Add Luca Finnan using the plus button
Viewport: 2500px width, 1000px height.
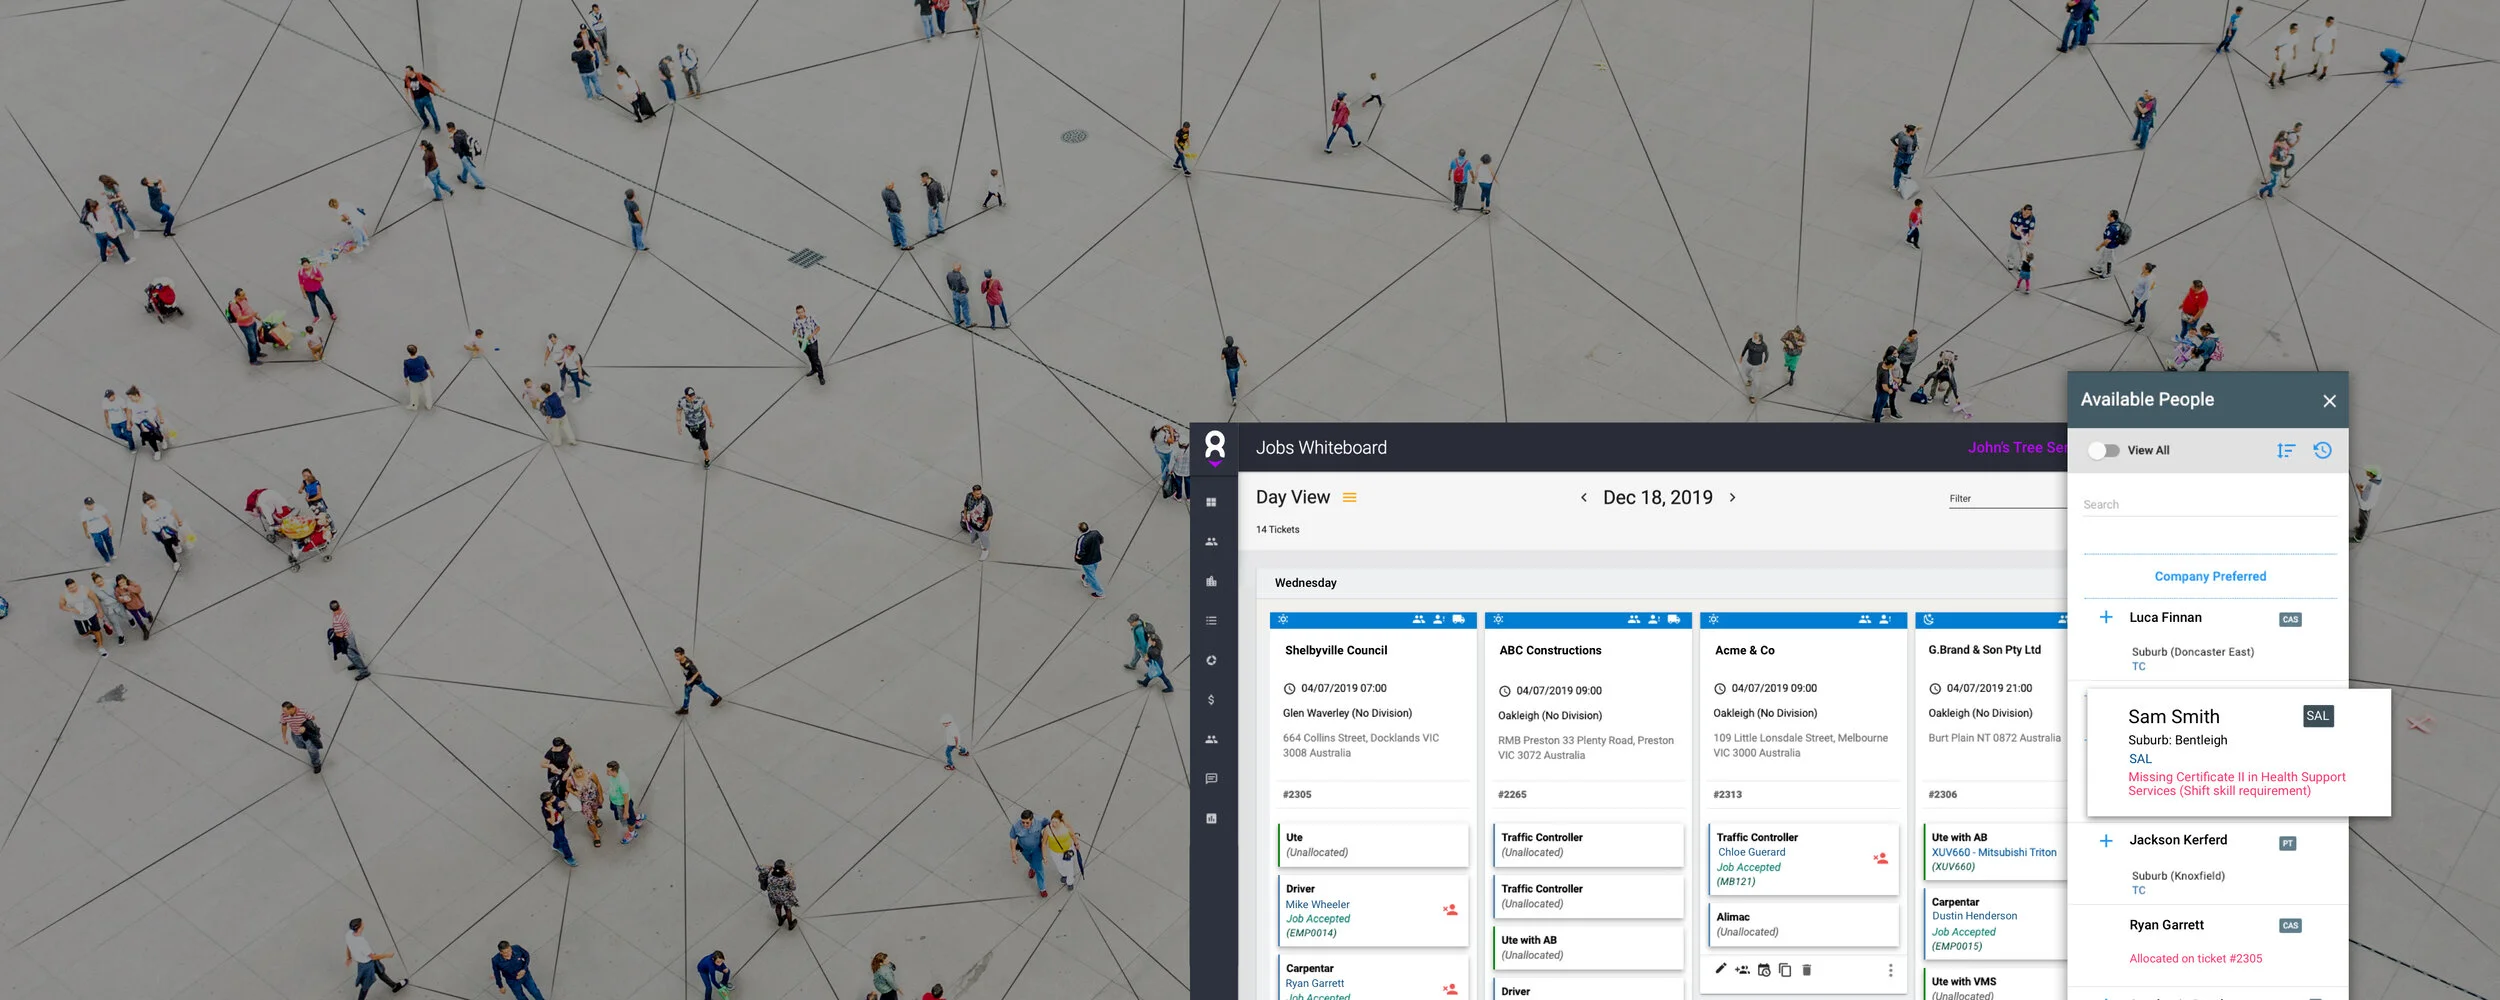2104,617
